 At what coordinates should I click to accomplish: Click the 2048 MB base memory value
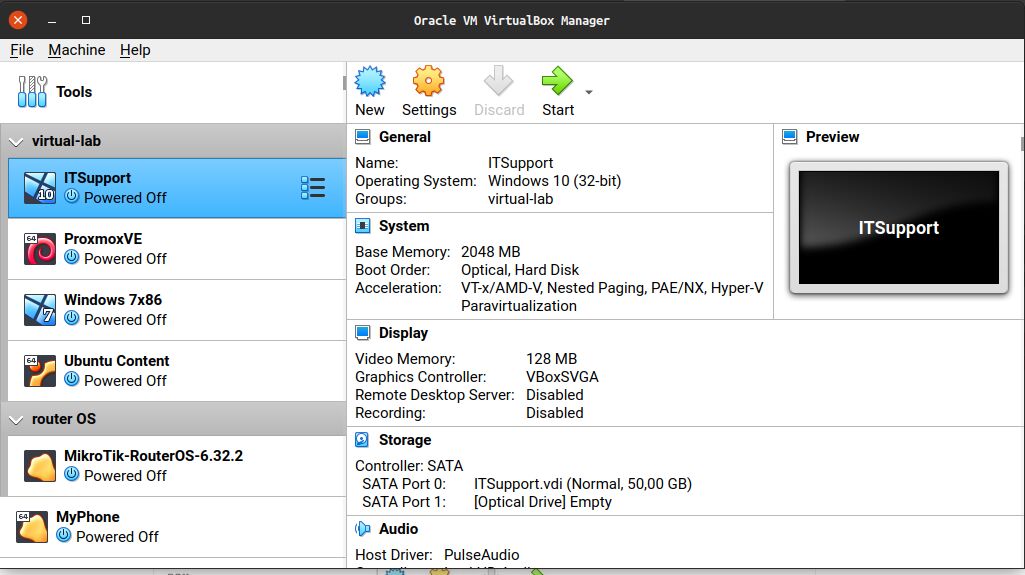[x=490, y=252]
